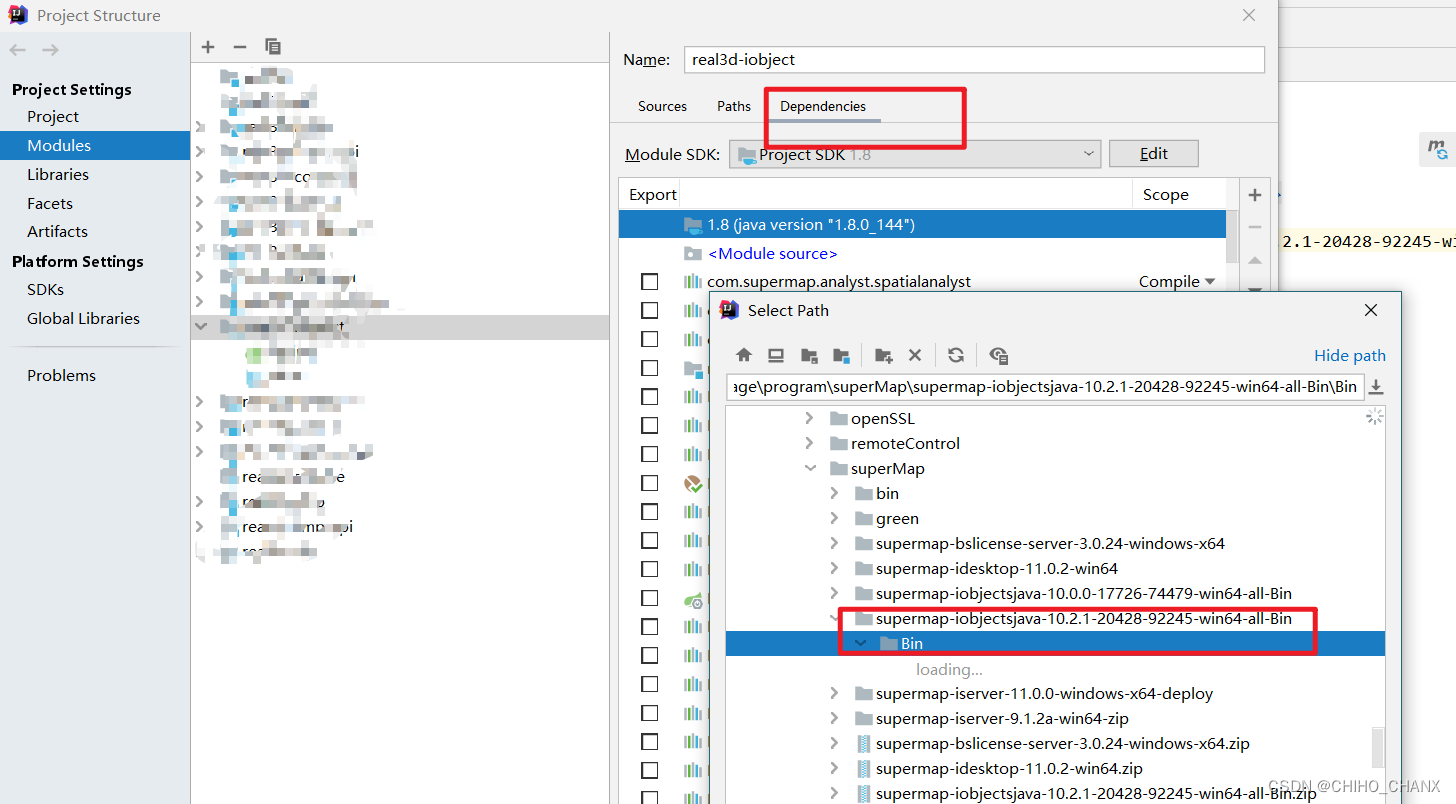The width and height of the screenshot is (1456, 804).
Task: Click the Desktop icon in Select Path toolbar
Action: point(775,355)
